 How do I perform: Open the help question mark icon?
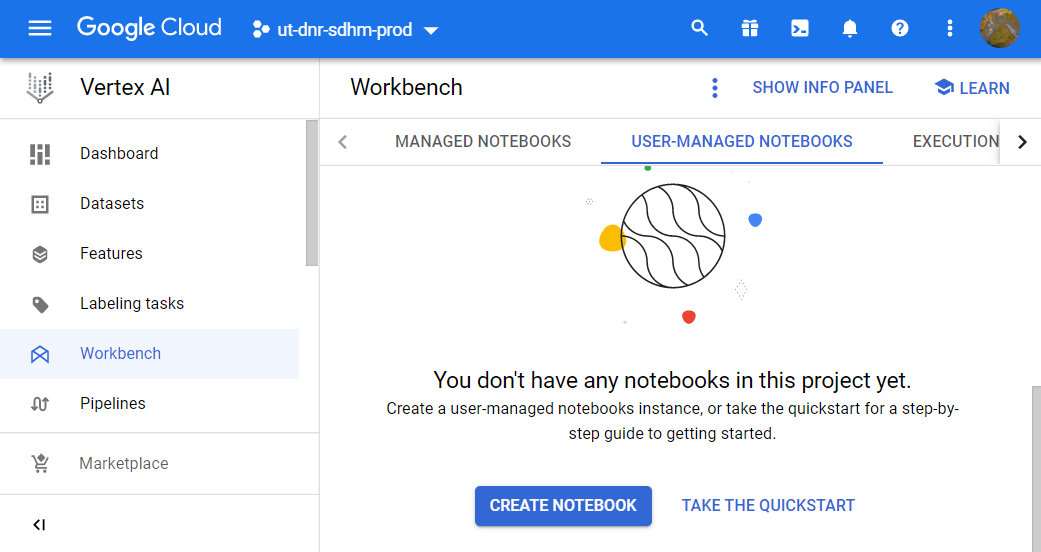900,28
